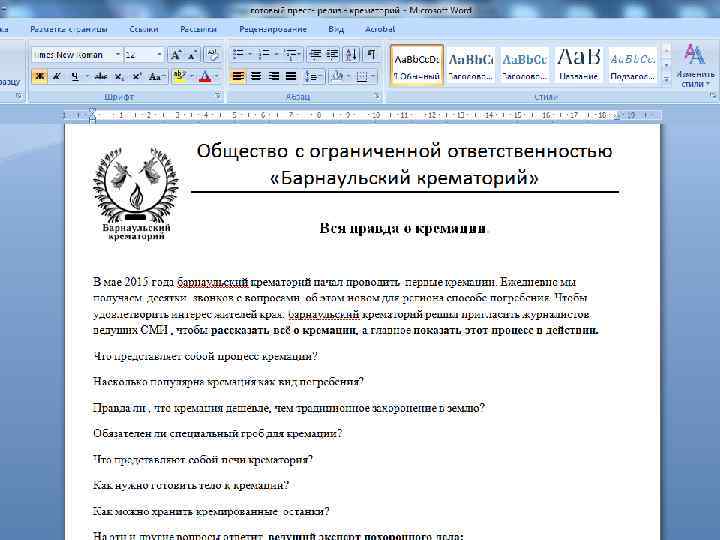
Task: Click line 'Как нужно готовить тело к кремации?'
Action: (x=191, y=485)
